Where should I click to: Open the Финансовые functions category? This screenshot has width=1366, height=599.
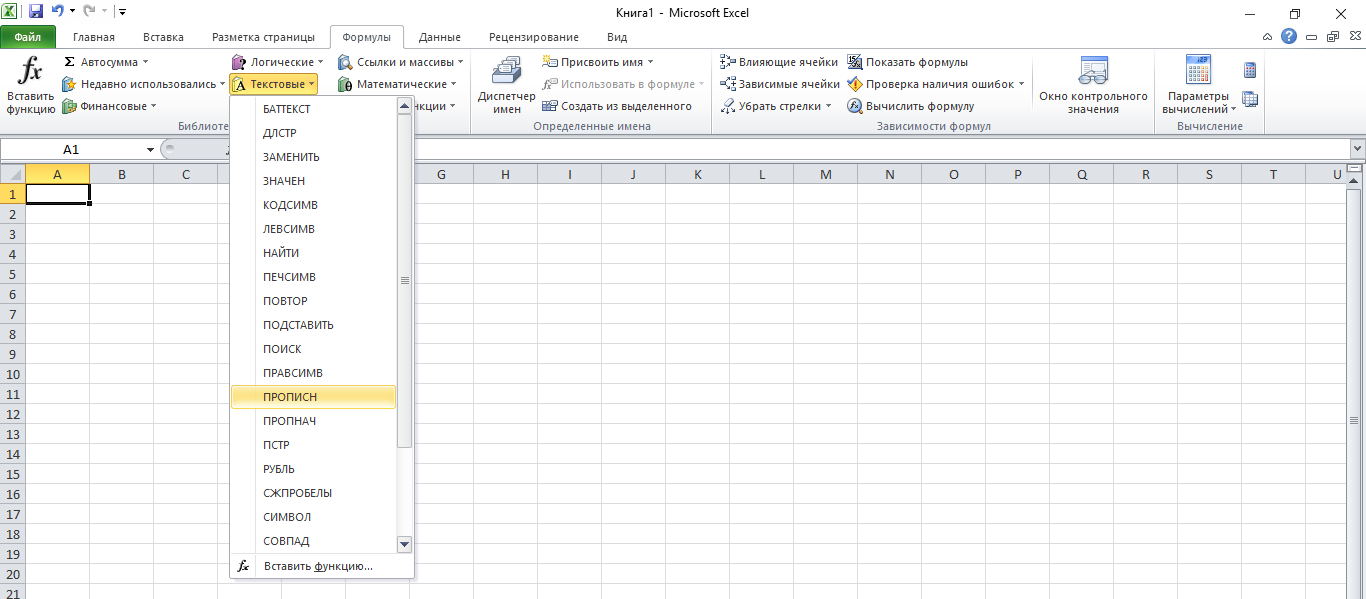tap(109, 106)
